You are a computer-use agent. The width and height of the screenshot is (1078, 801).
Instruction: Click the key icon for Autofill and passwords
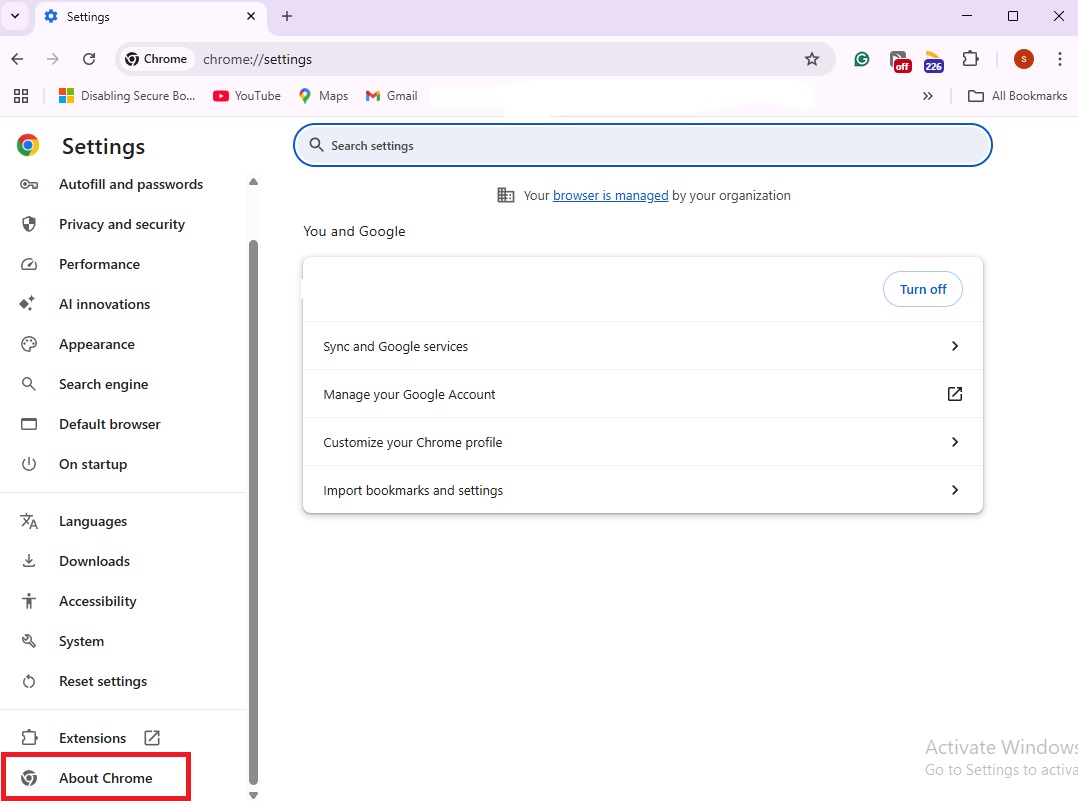pos(29,184)
